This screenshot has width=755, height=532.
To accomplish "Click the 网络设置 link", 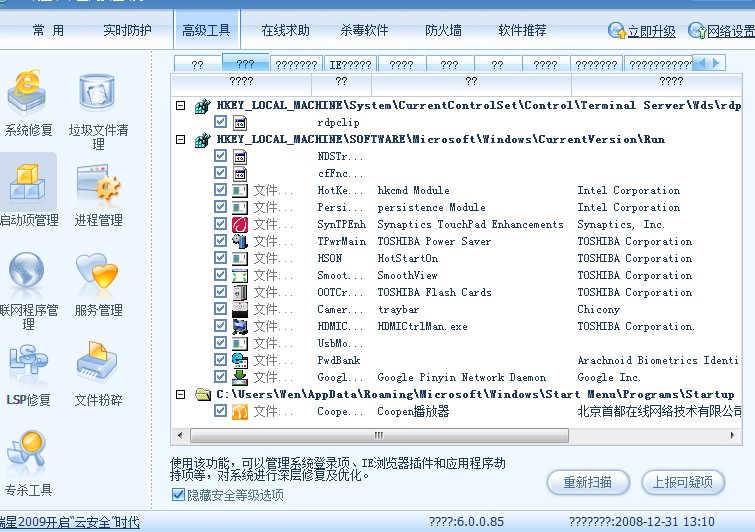I will (x=731, y=32).
